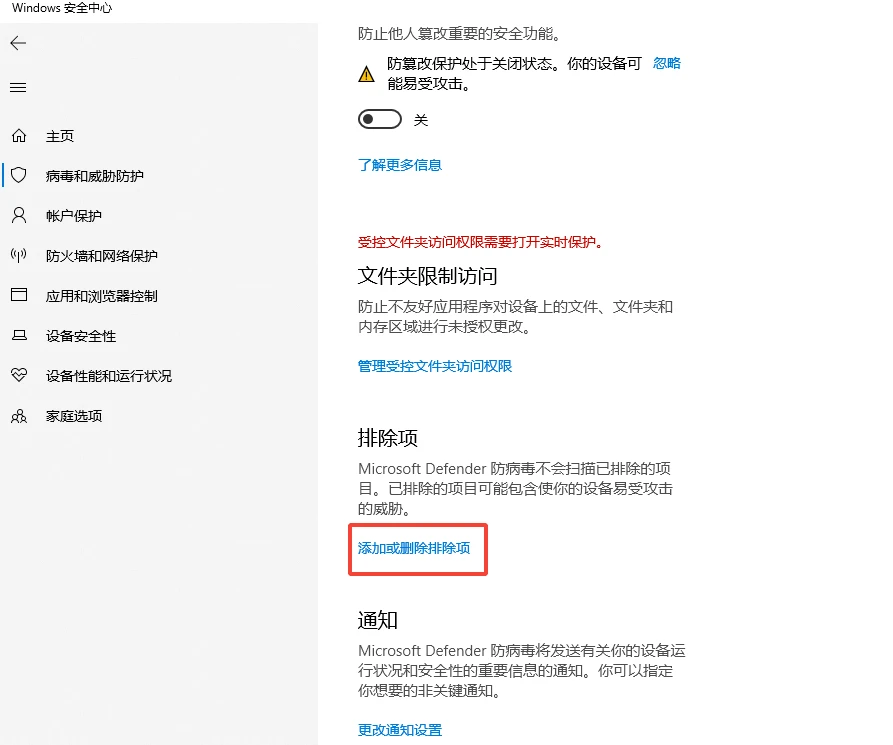This screenshot has height=745, width=893.
Task: Click the 通知 heading
Action: [378, 620]
